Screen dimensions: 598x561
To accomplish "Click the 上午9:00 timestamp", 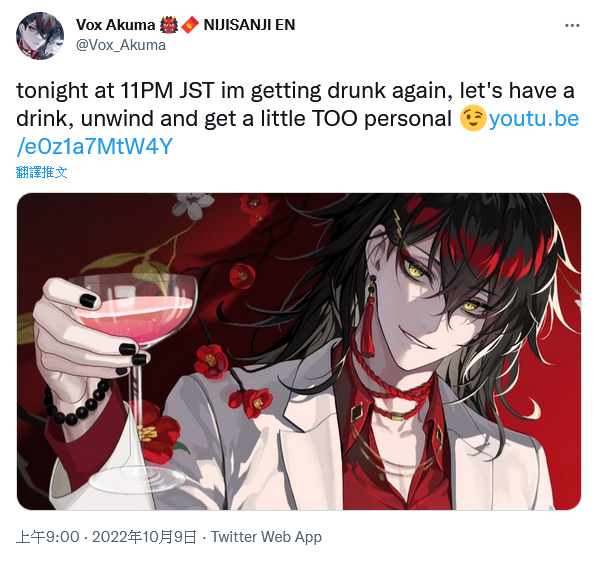I will coord(48,537).
